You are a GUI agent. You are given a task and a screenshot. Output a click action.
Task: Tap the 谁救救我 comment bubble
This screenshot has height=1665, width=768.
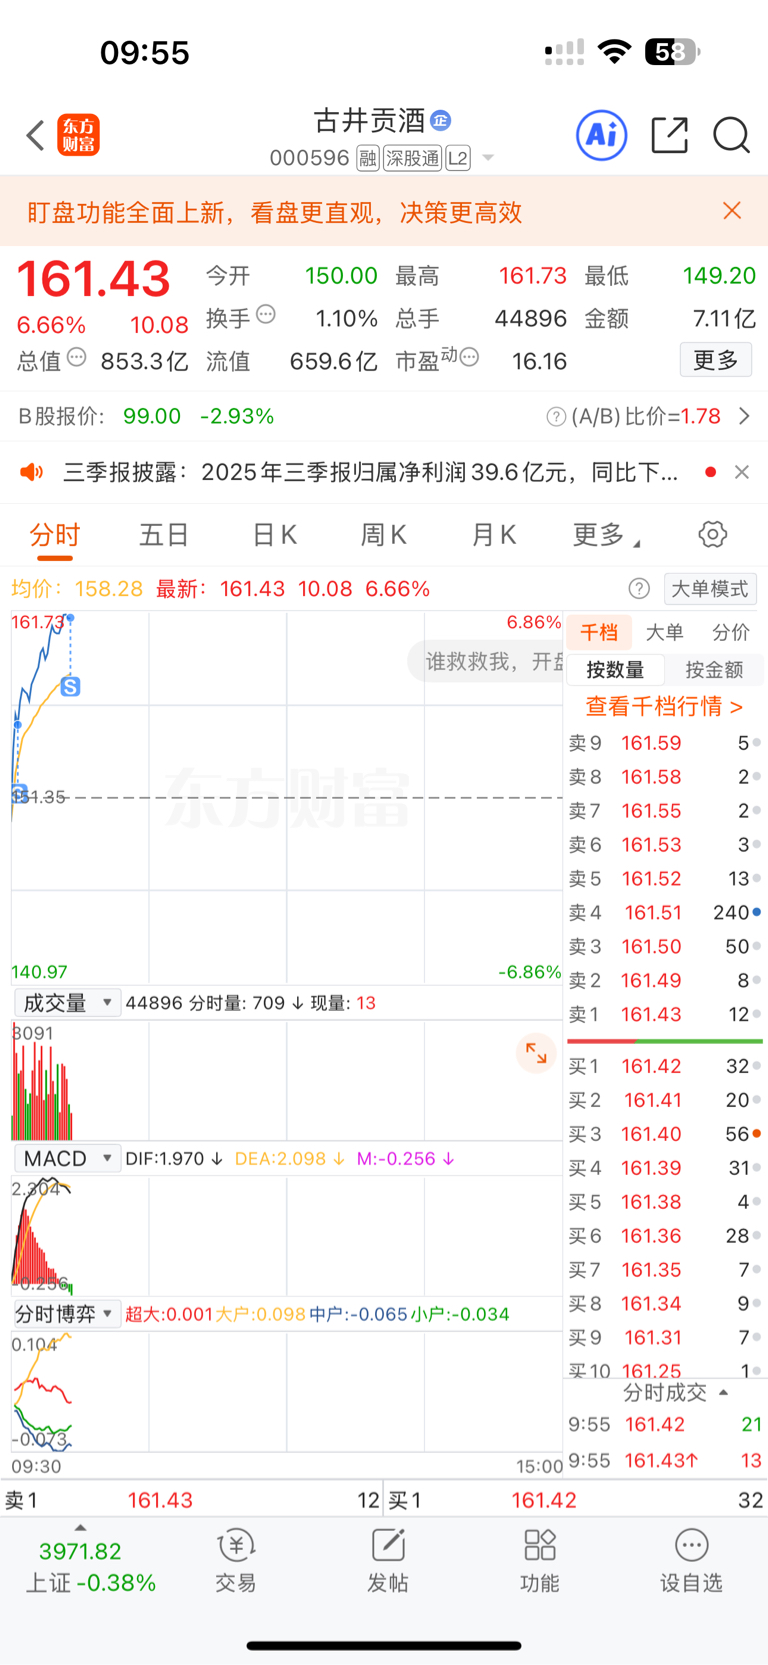tap(486, 661)
